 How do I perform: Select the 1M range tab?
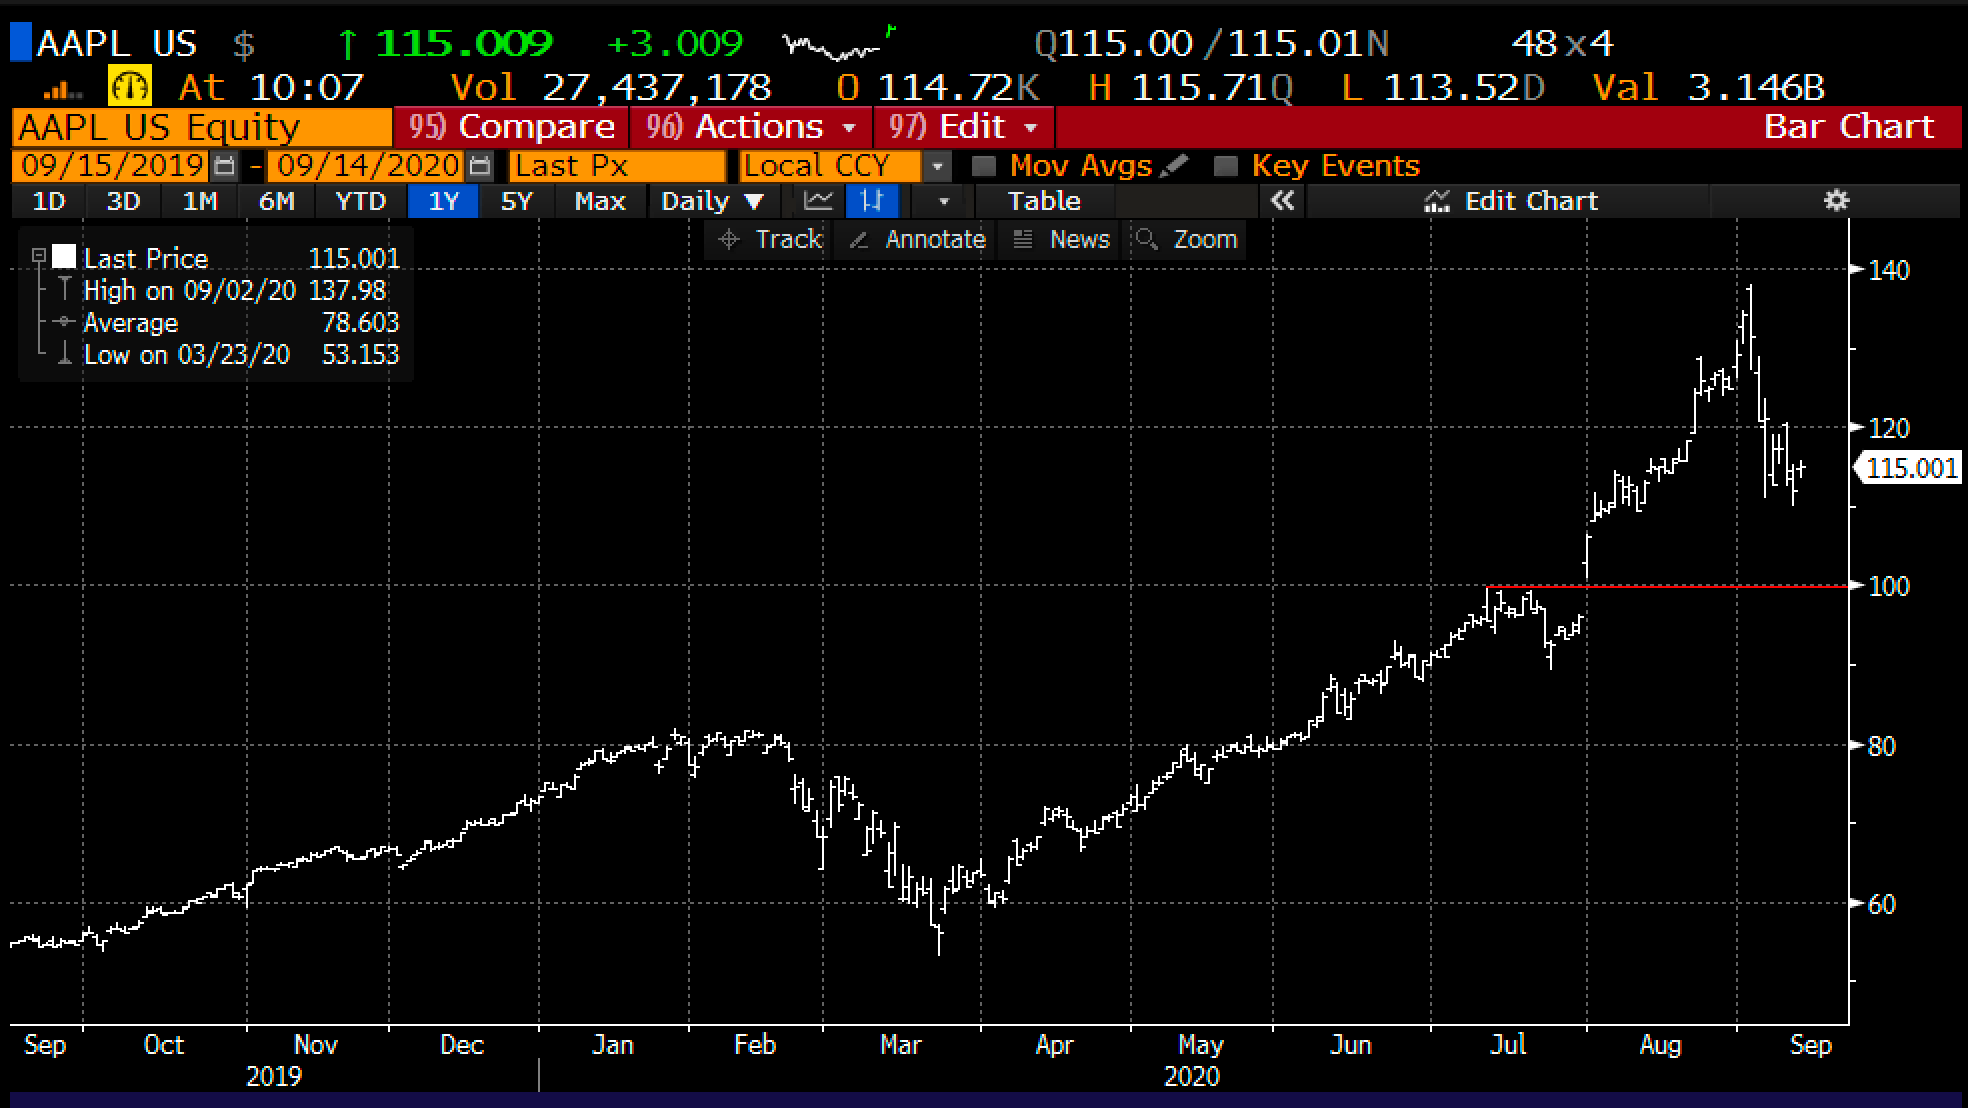pos(200,201)
